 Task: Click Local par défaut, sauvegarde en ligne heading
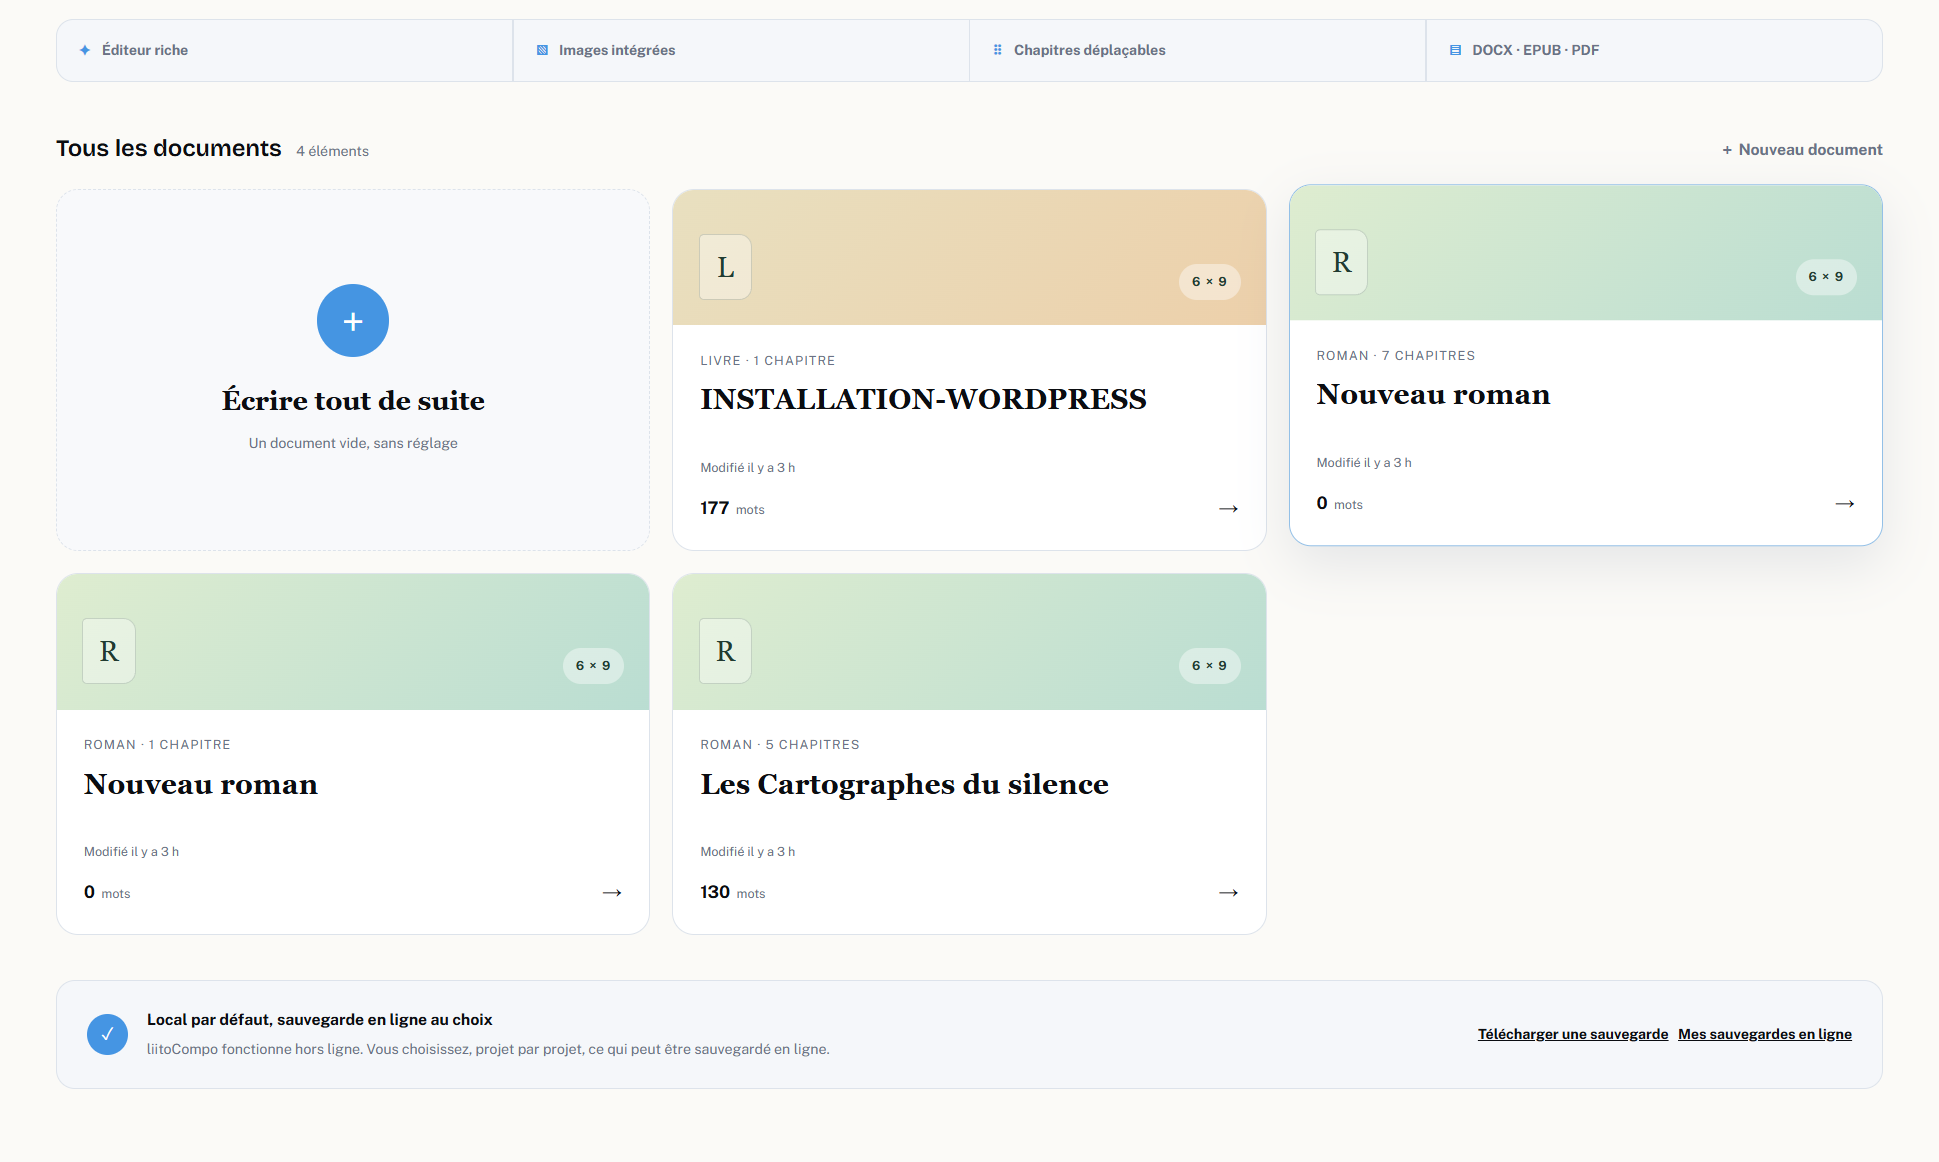(x=320, y=1020)
